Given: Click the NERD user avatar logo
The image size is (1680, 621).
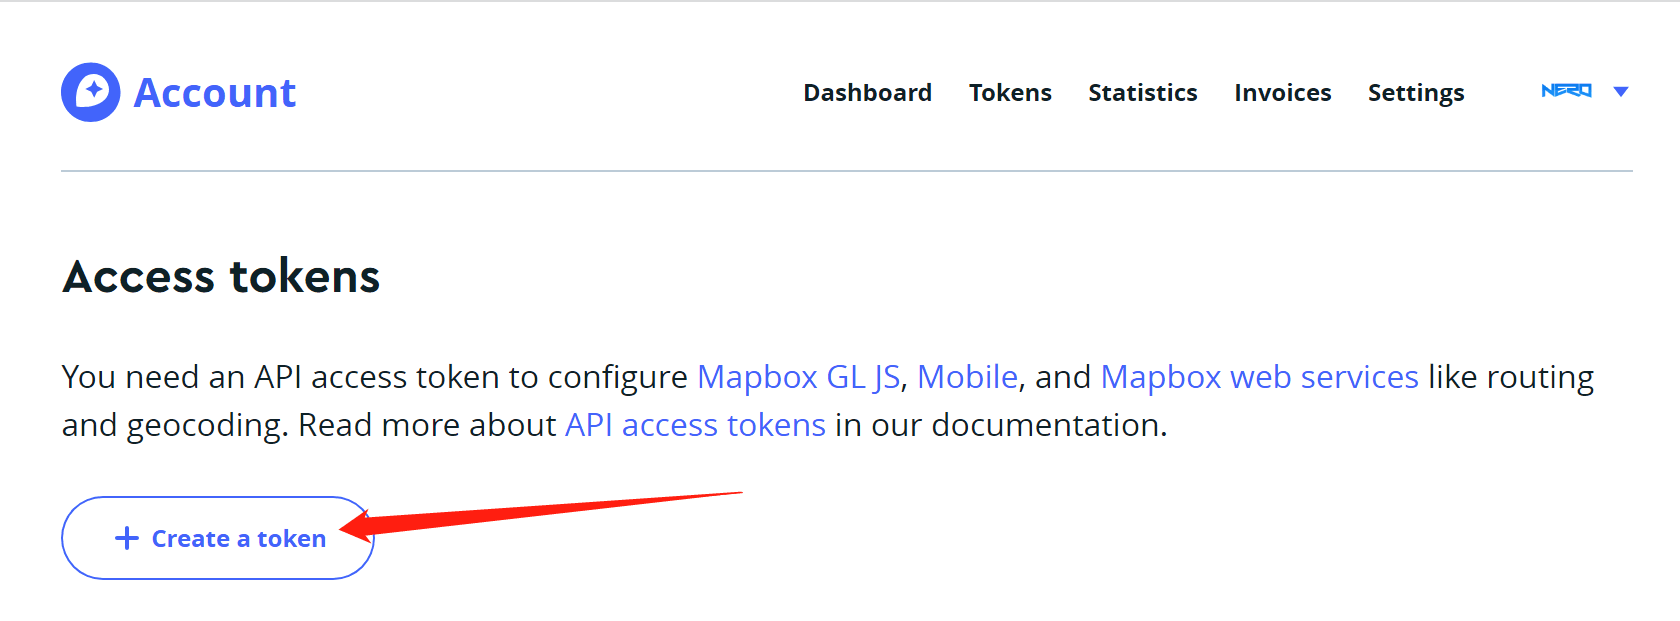Looking at the screenshot, I should [1566, 91].
